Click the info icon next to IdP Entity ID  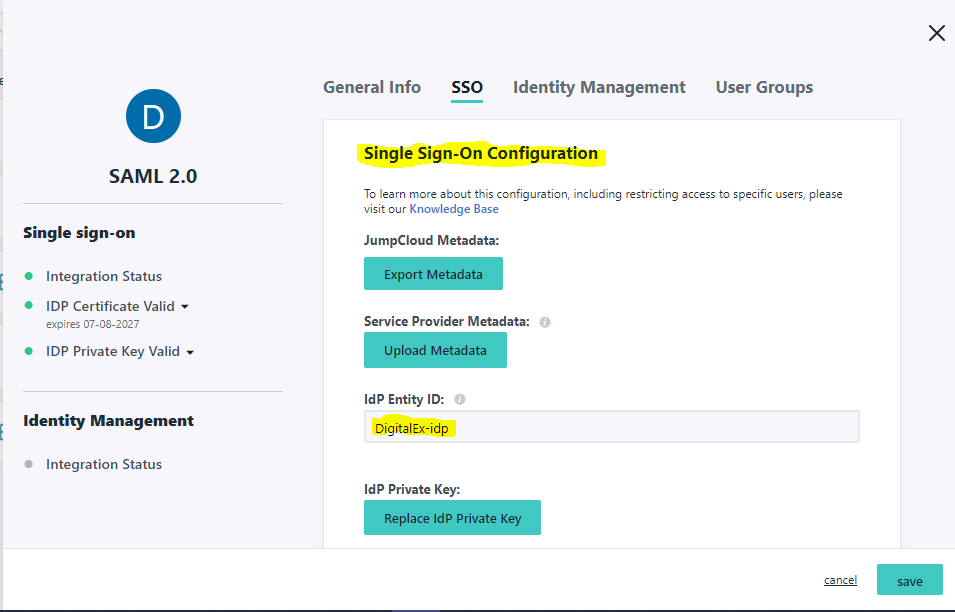tap(459, 399)
